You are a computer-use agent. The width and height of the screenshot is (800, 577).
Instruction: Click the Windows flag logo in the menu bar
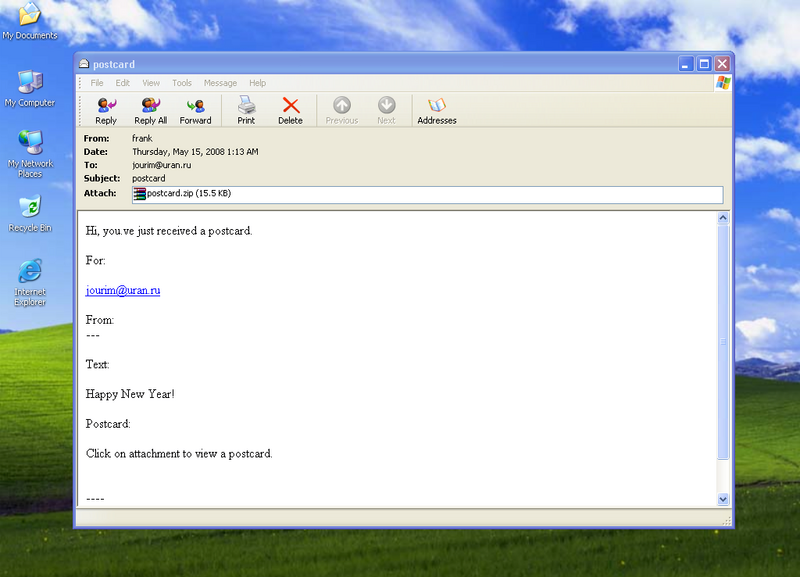pos(722,83)
